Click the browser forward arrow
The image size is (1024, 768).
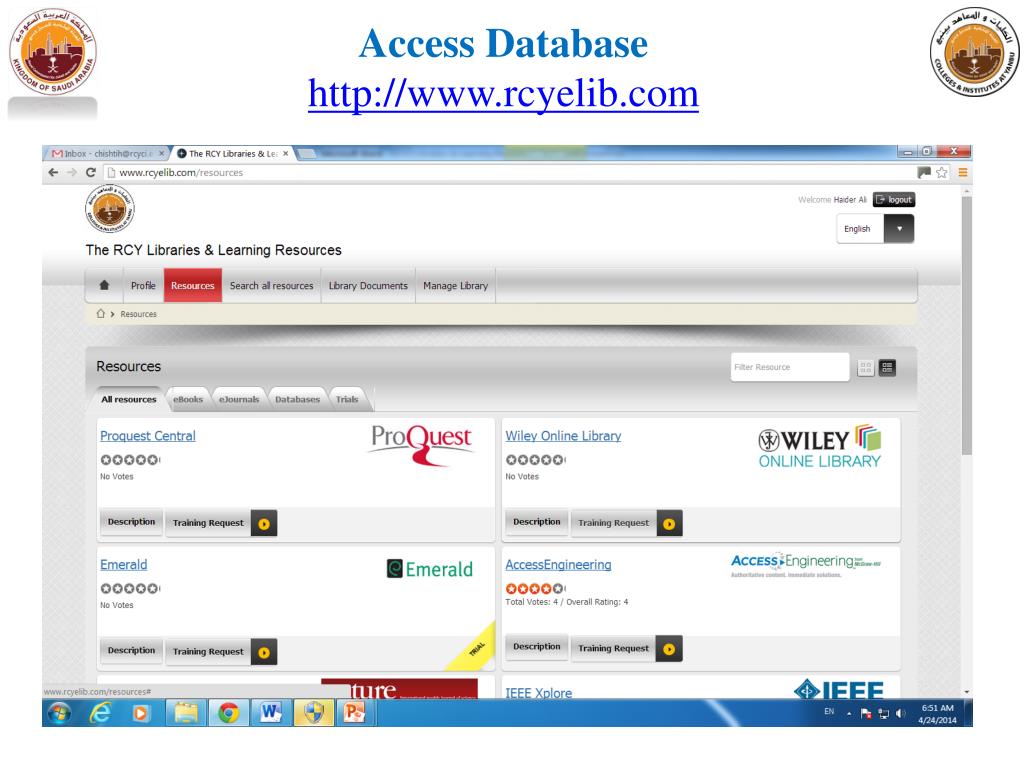point(72,172)
